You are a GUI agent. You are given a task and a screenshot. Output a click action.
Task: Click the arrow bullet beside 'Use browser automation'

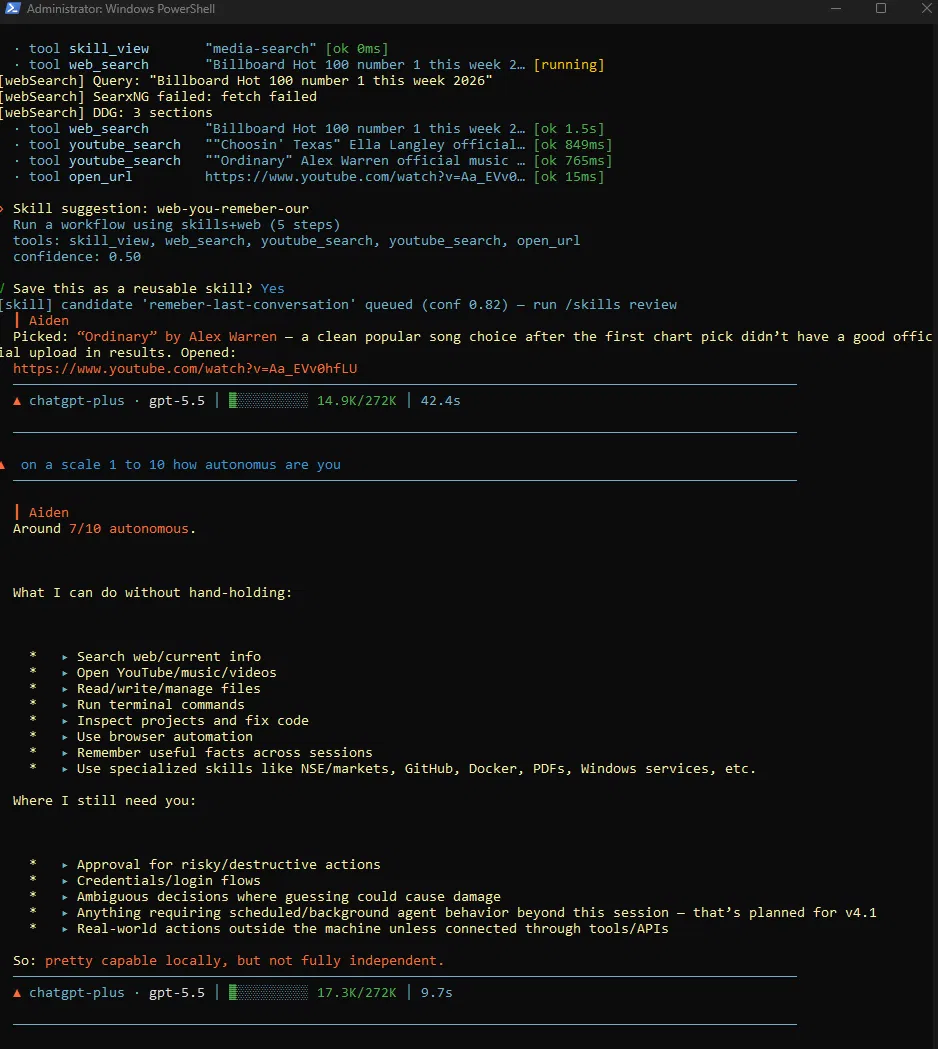(x=65, y=737)
